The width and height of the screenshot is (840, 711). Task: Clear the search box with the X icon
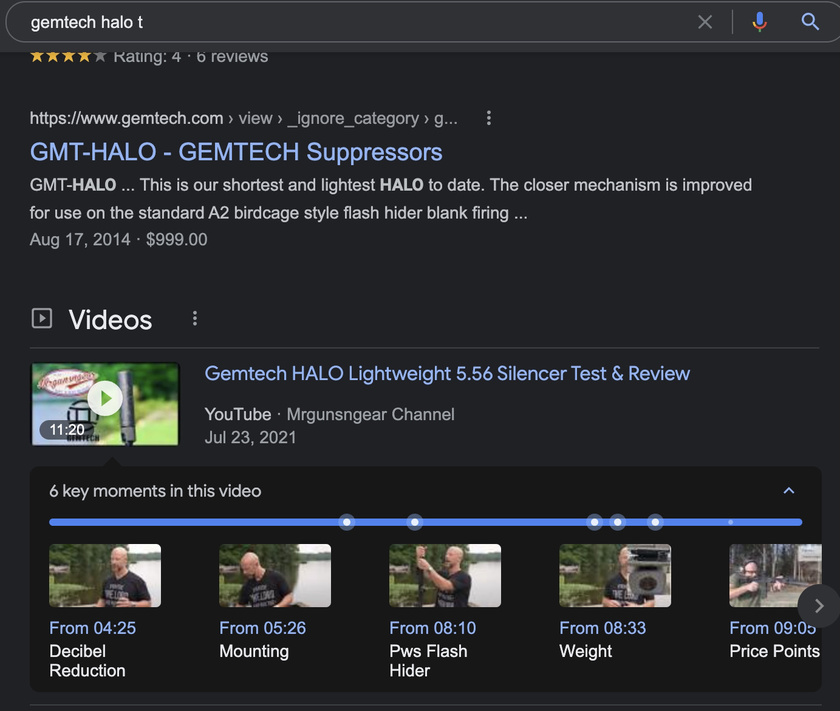[705, 22]
